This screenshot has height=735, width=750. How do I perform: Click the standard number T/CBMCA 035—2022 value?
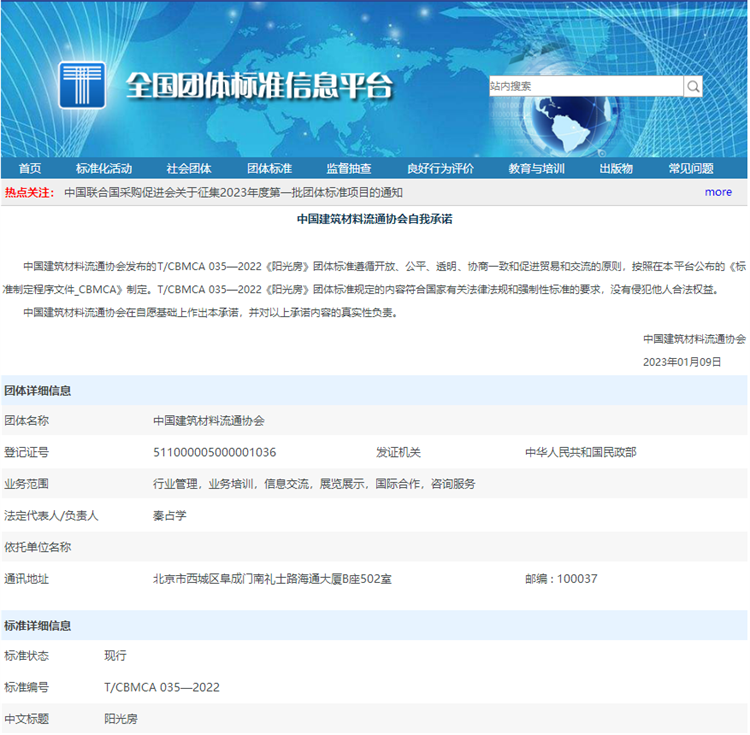pos(162,687)
